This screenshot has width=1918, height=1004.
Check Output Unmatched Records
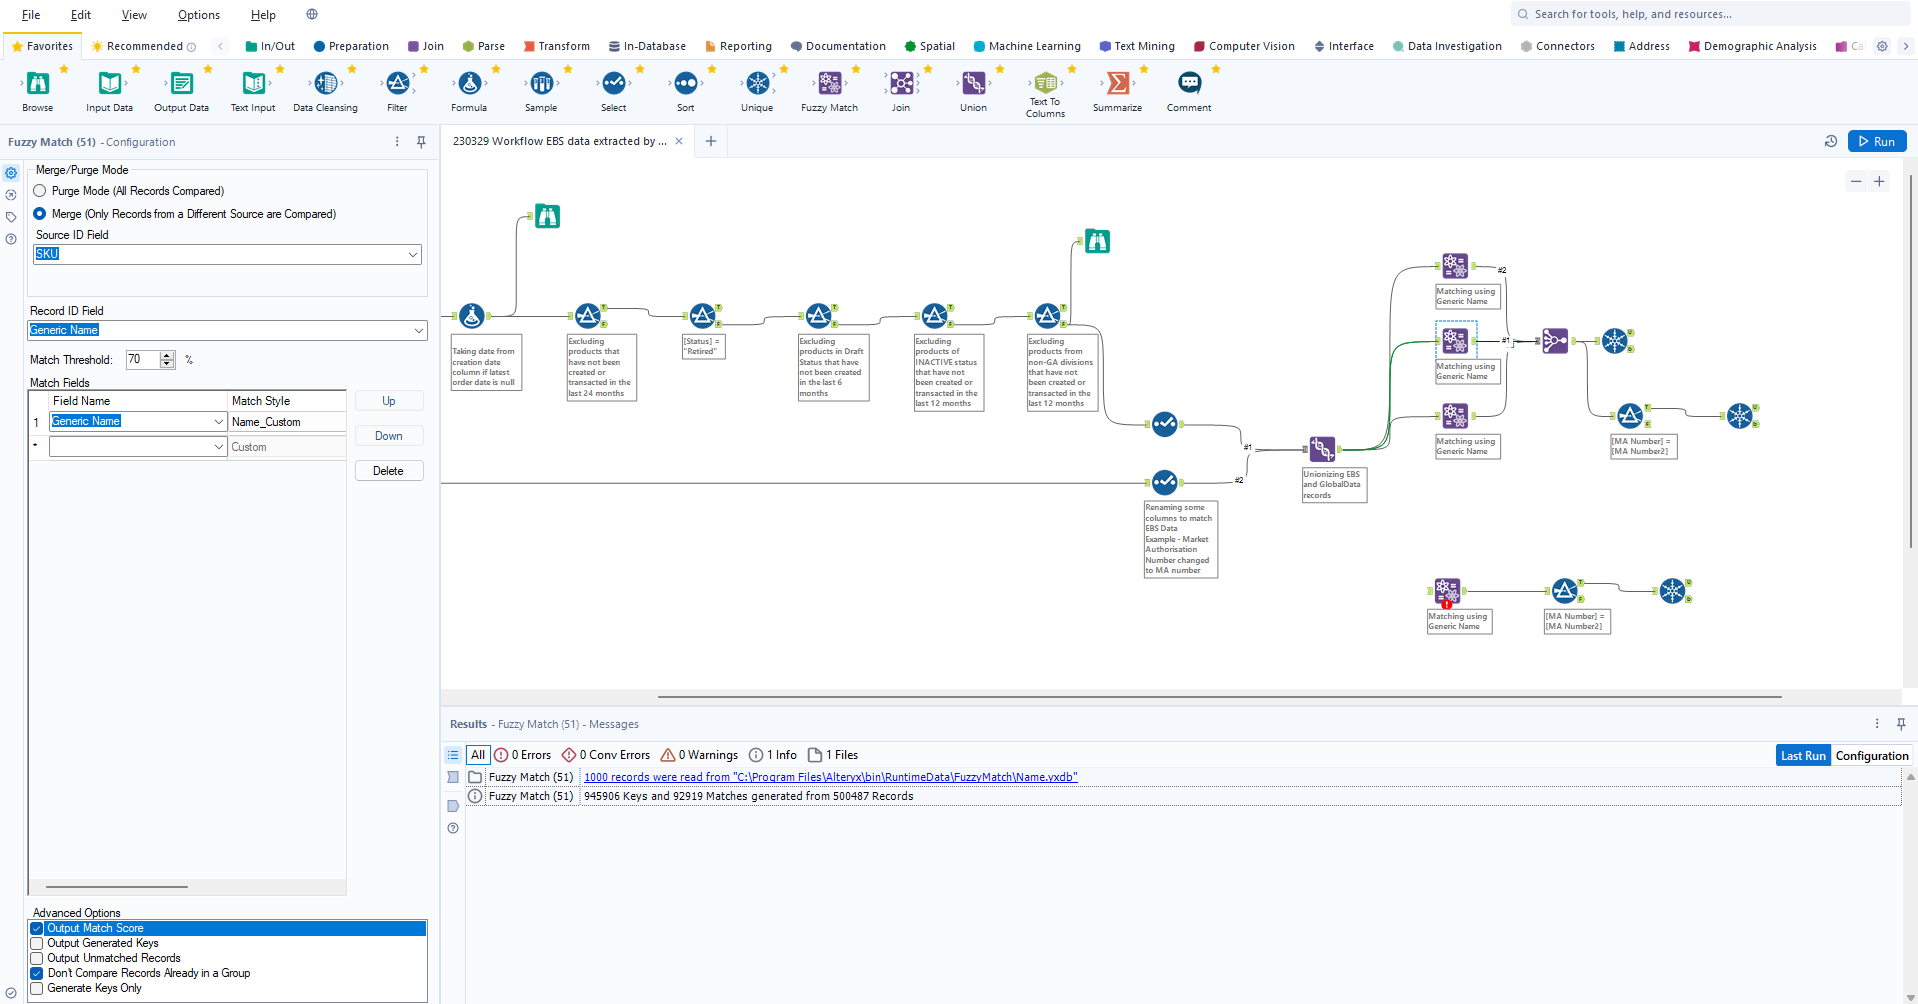coord(37,958)
